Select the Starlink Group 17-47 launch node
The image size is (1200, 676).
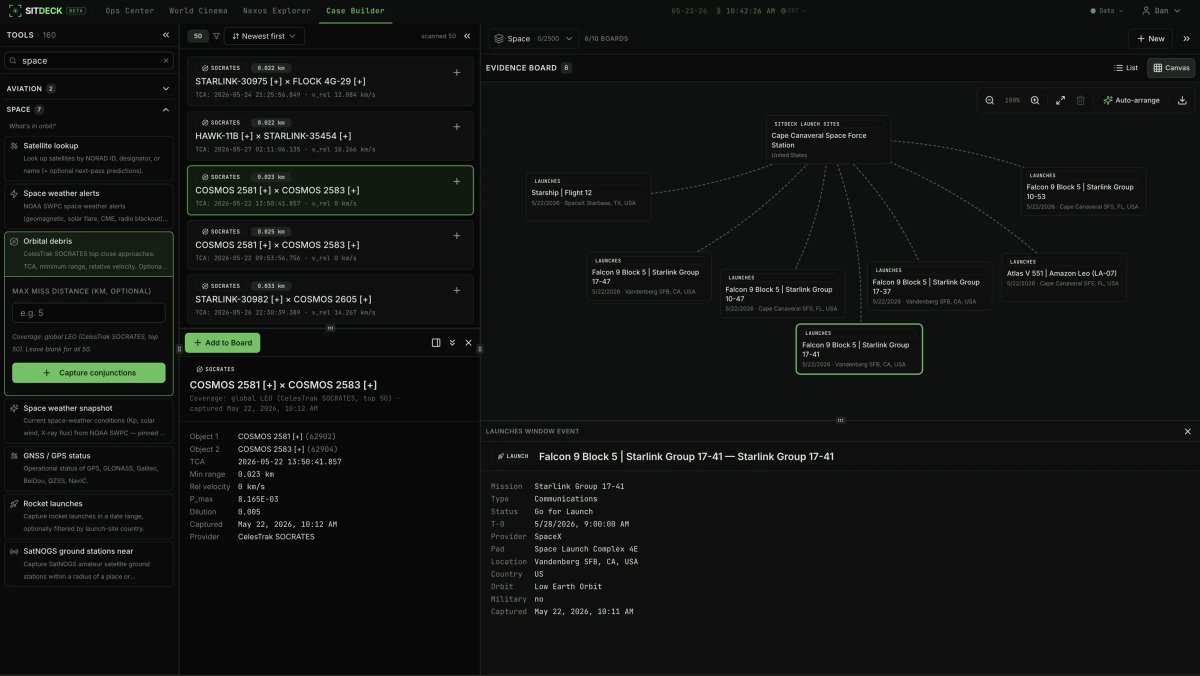(x=648, y=277)
